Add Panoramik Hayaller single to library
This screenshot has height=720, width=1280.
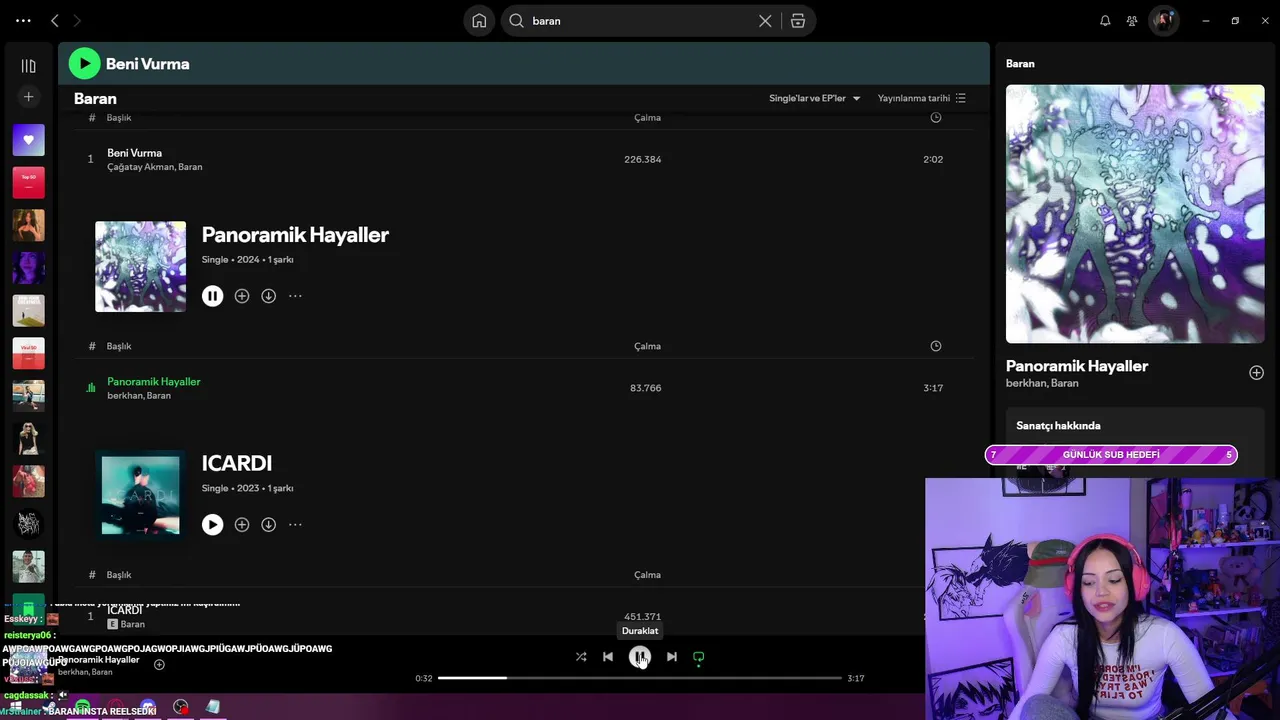click(x=241, y=296)
